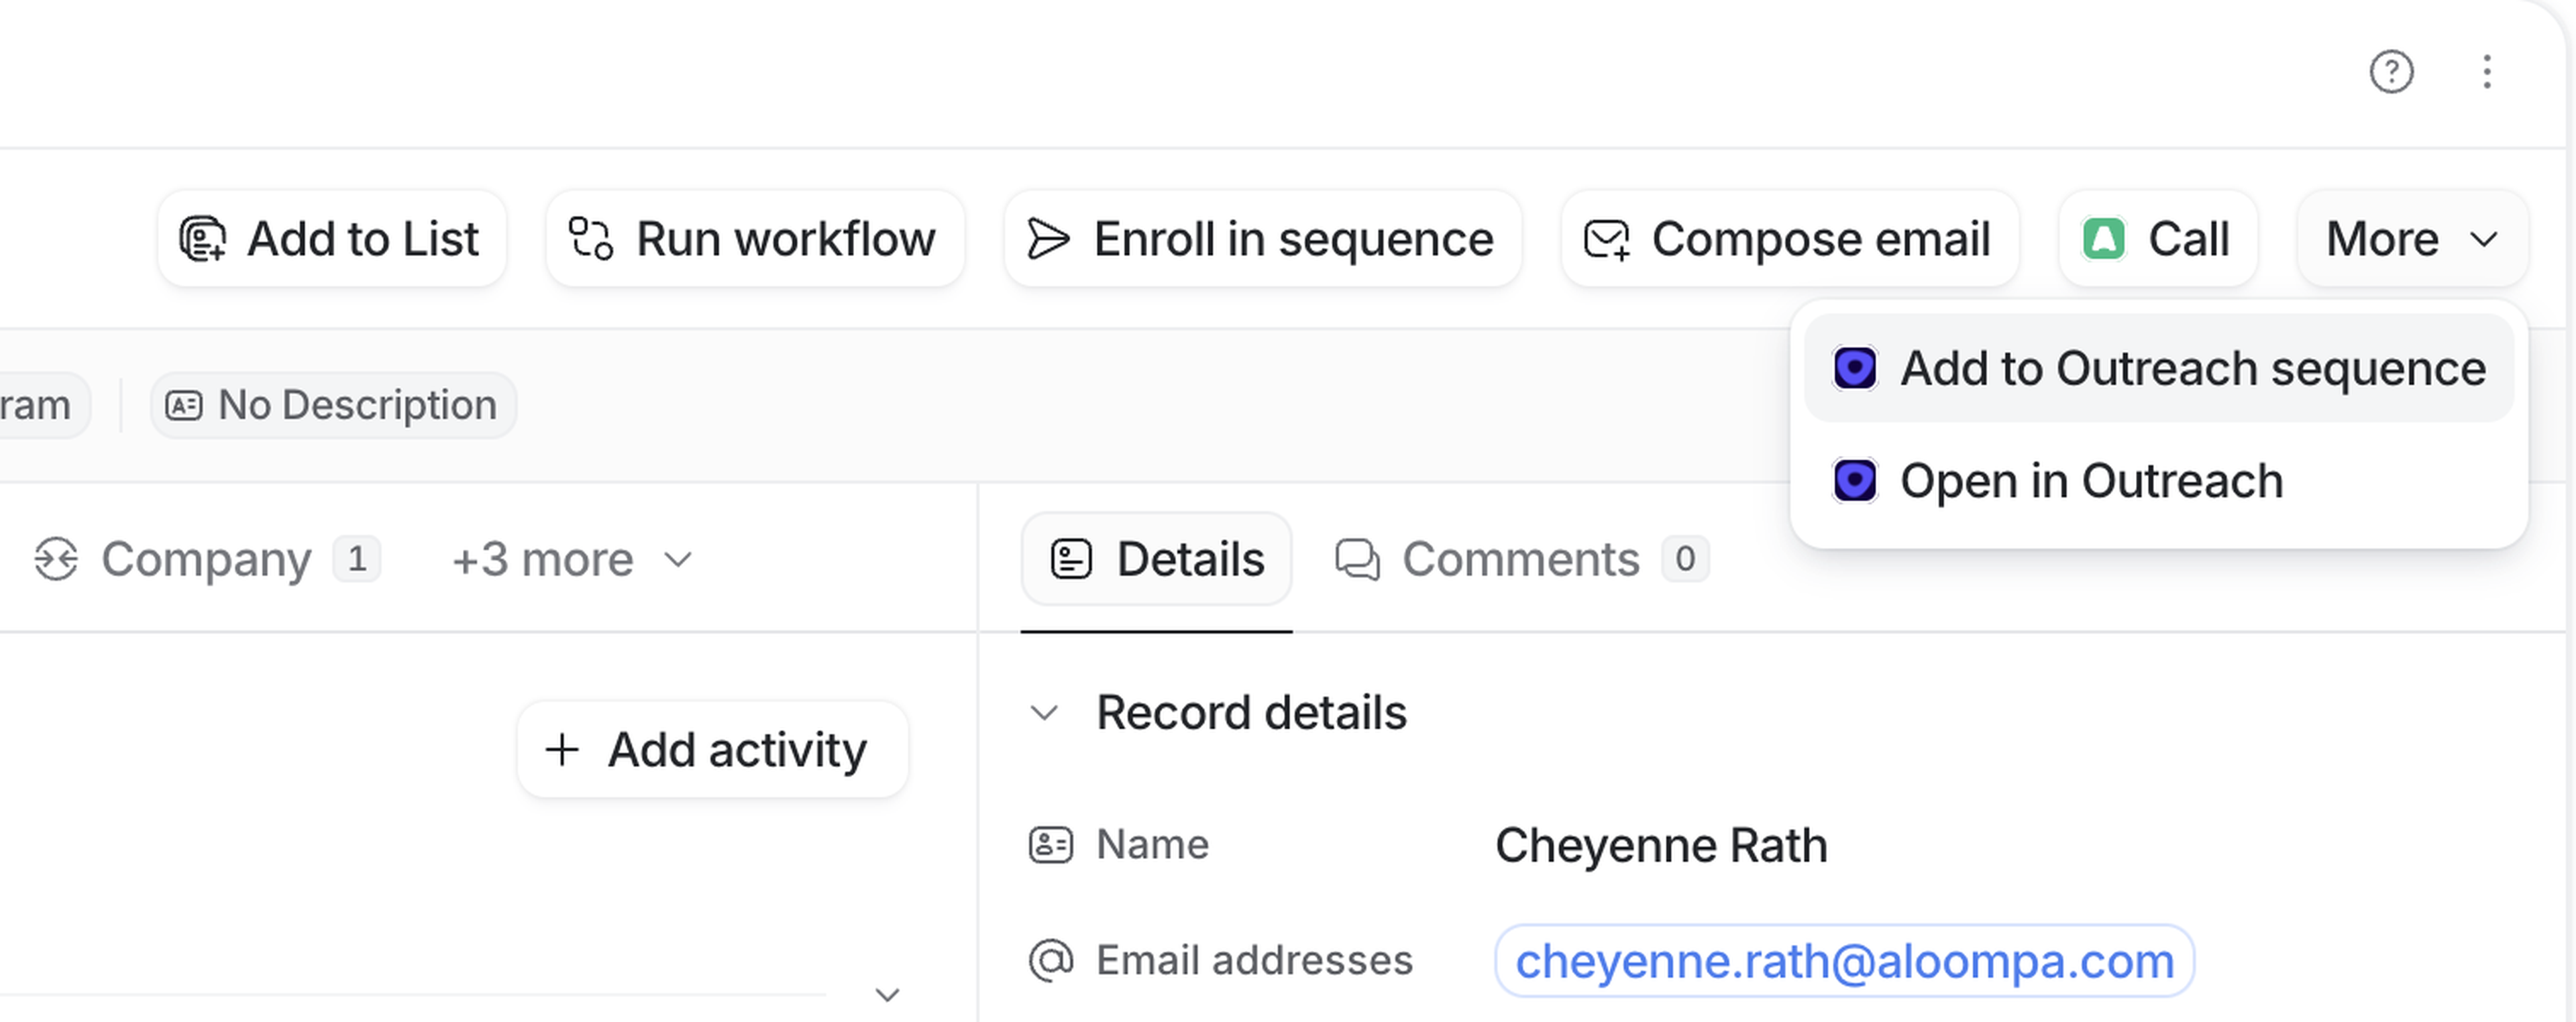Click the Add activity button
The width and height of the screenshot is (2576, 1022).
click(712, 750)
